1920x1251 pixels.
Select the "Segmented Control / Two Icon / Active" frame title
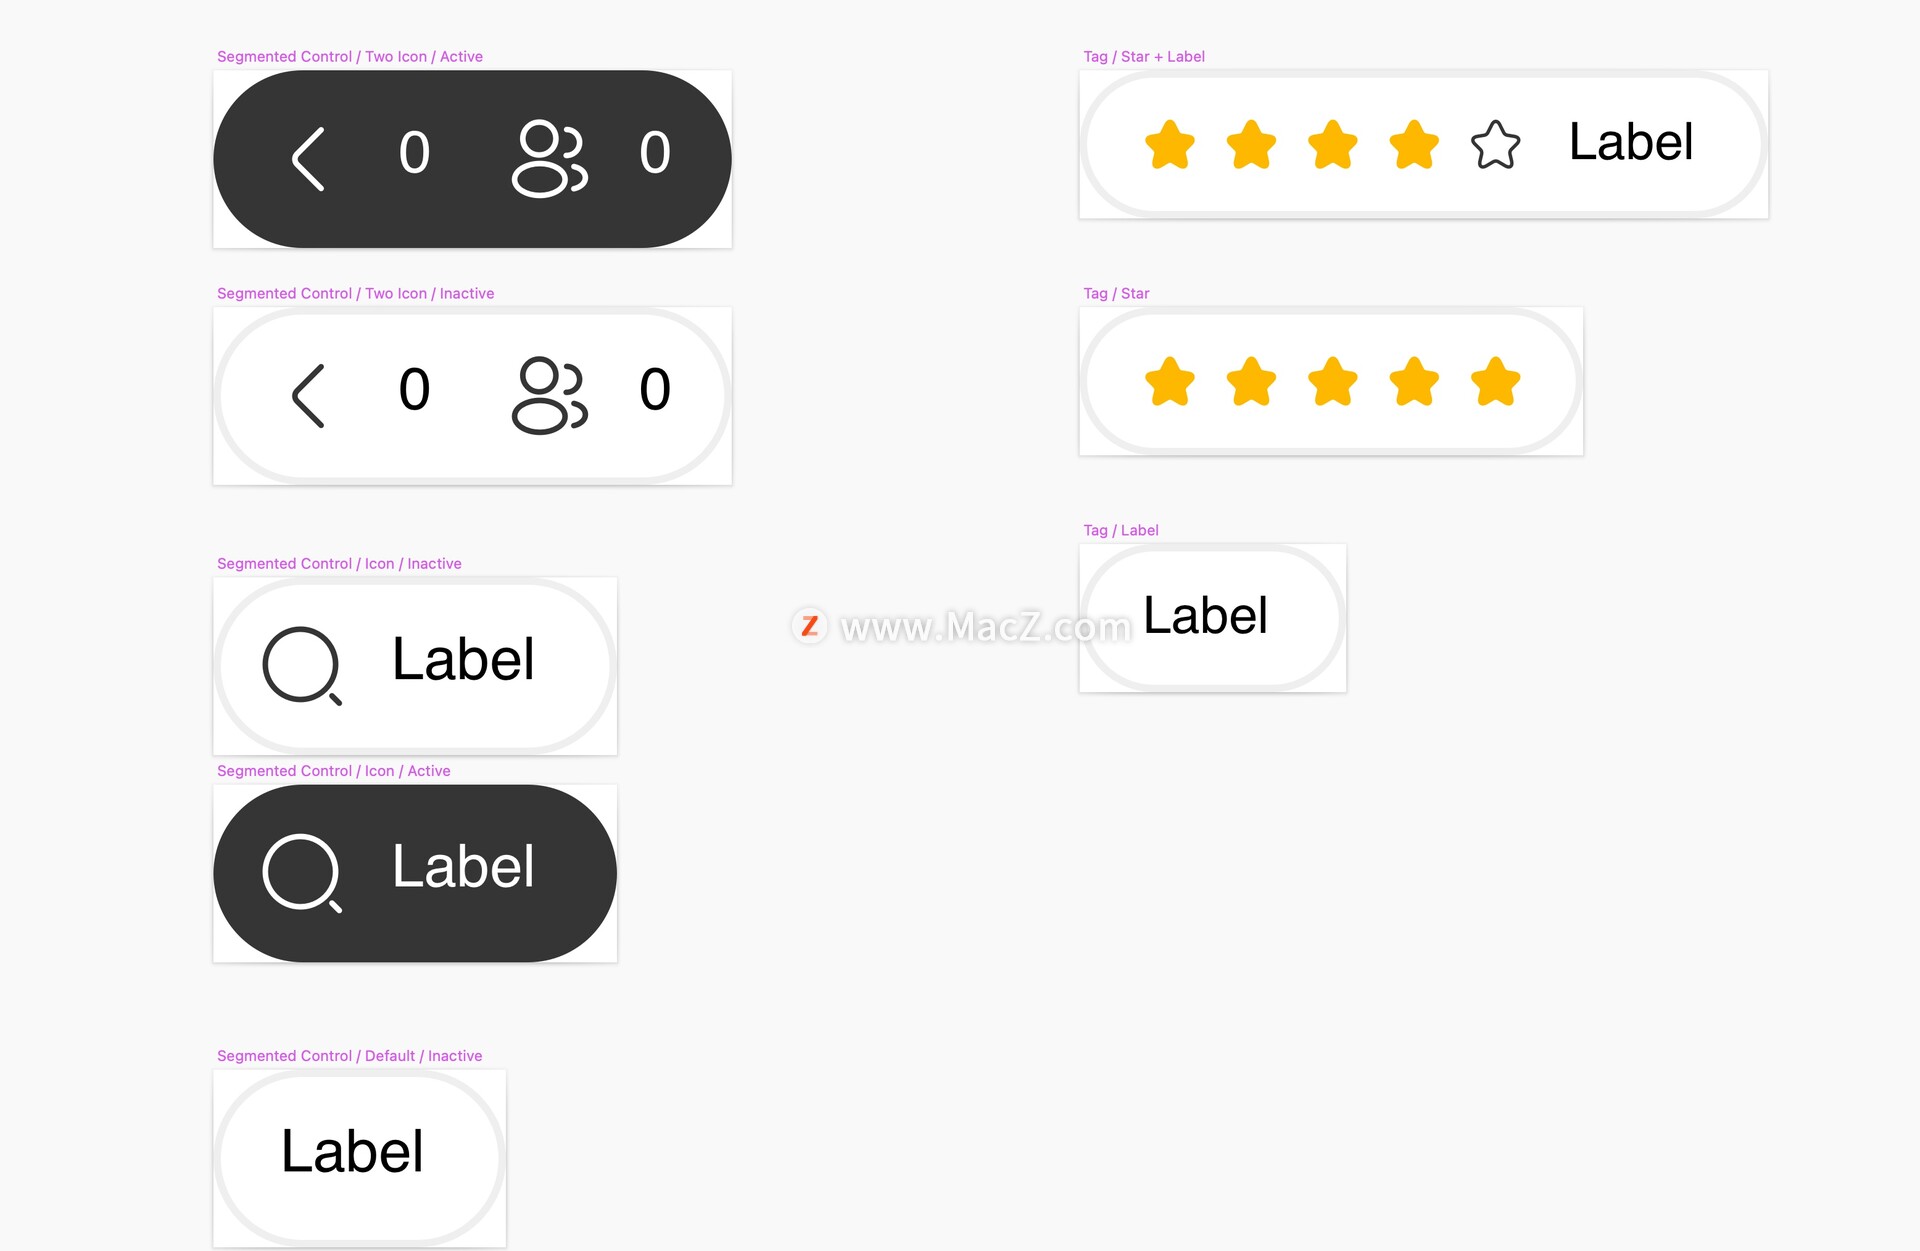(x=349, y=57)
